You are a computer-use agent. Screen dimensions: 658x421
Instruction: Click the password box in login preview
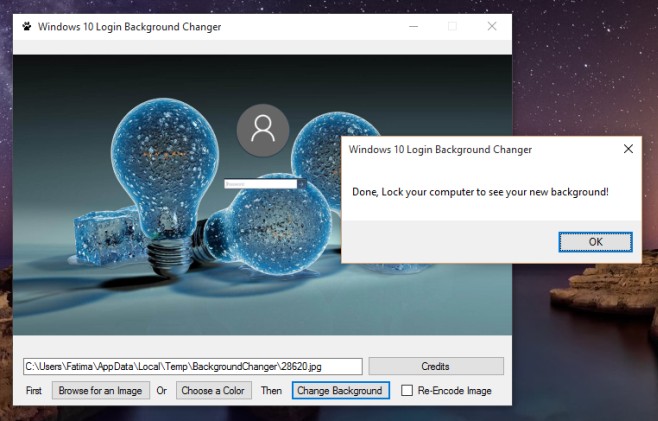coord(261,184)
